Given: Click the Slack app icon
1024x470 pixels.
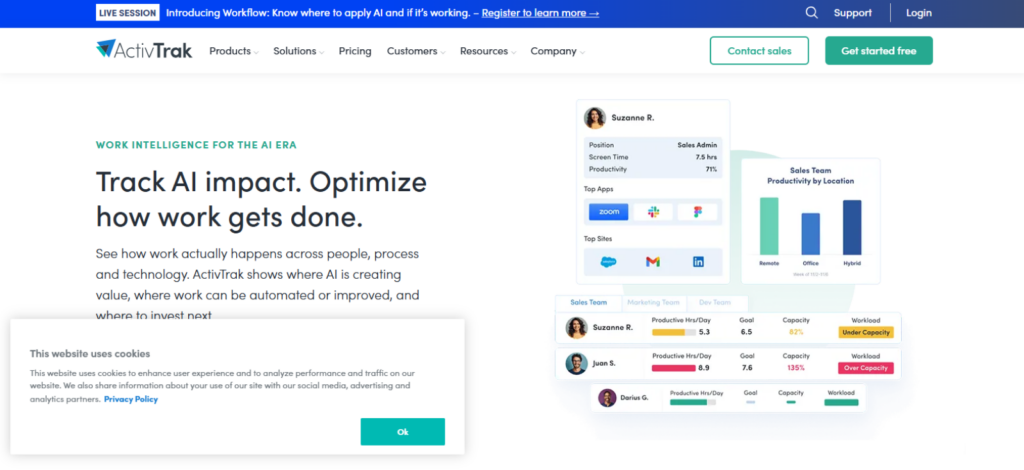Looking at the screenshot, I should (653, 212).
